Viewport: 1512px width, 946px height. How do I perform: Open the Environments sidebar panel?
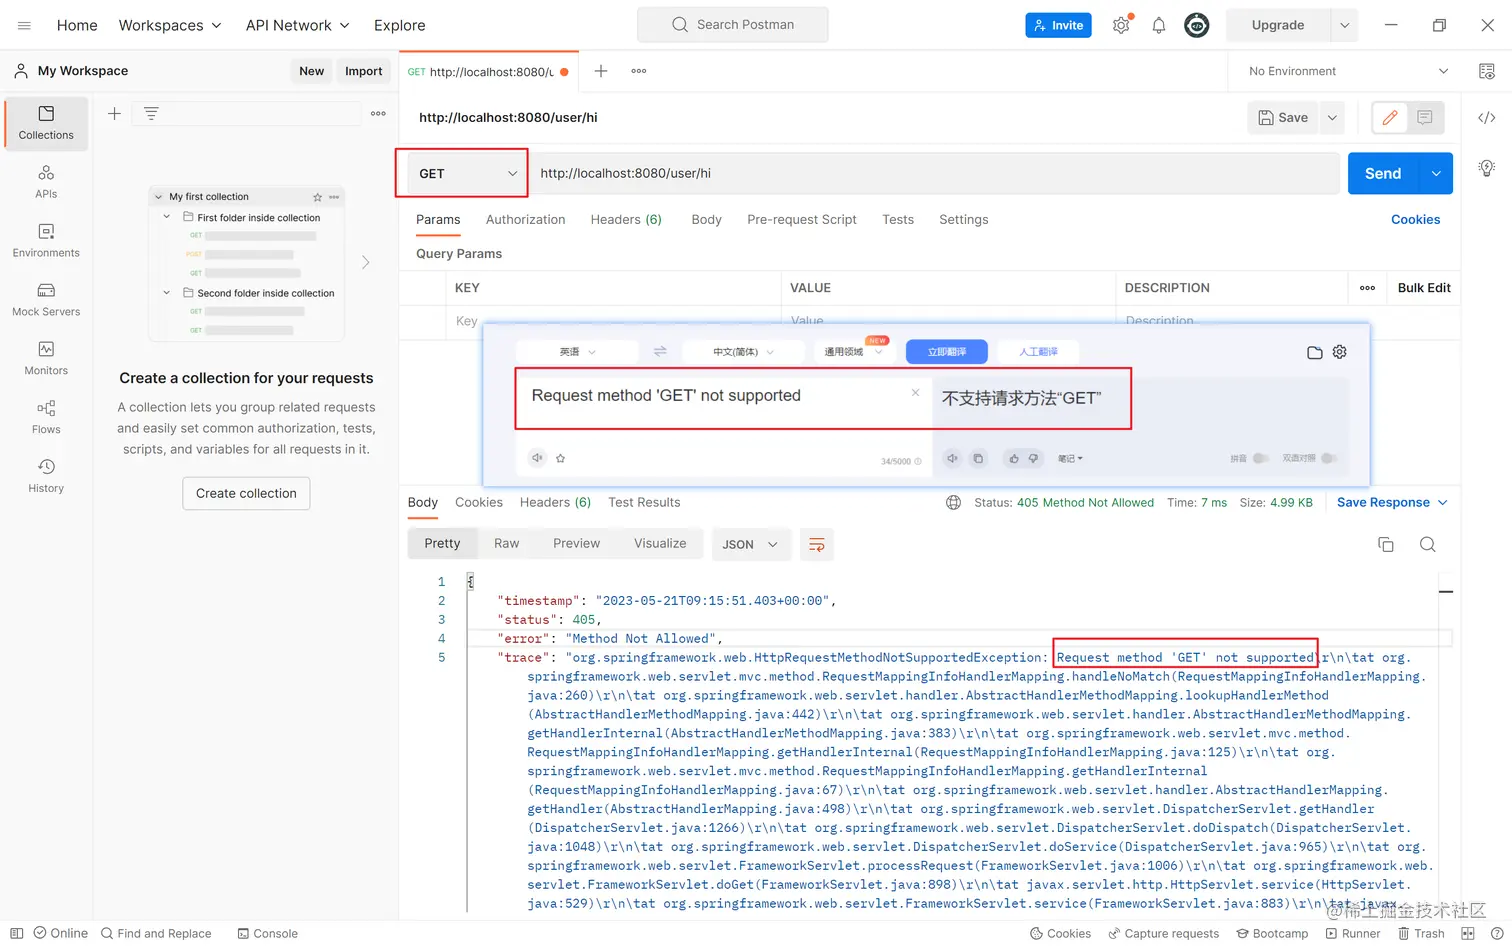[x=46, y=241]
